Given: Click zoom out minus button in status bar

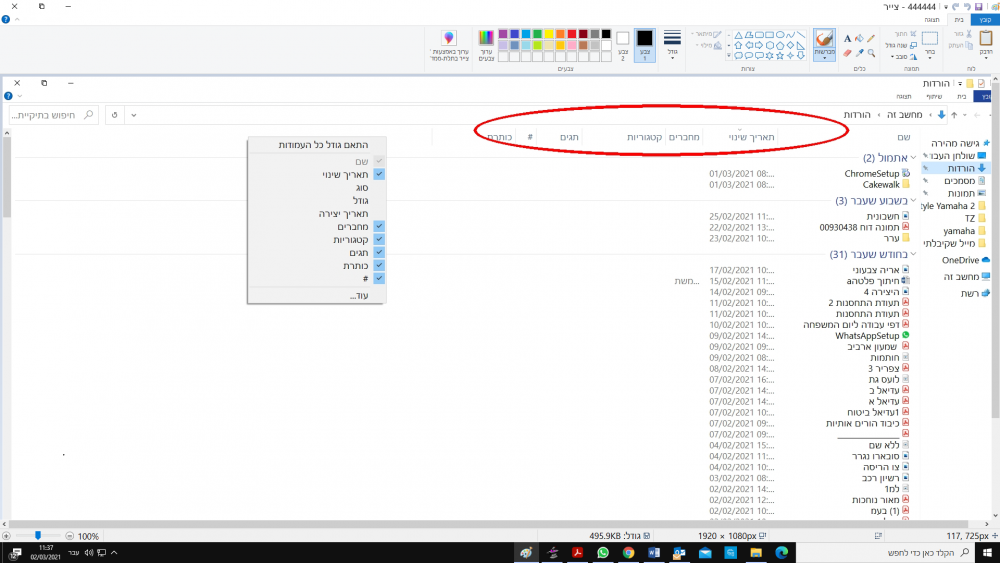Looking at the screenshot, I should pyautogui.click(x=70, y=536).
